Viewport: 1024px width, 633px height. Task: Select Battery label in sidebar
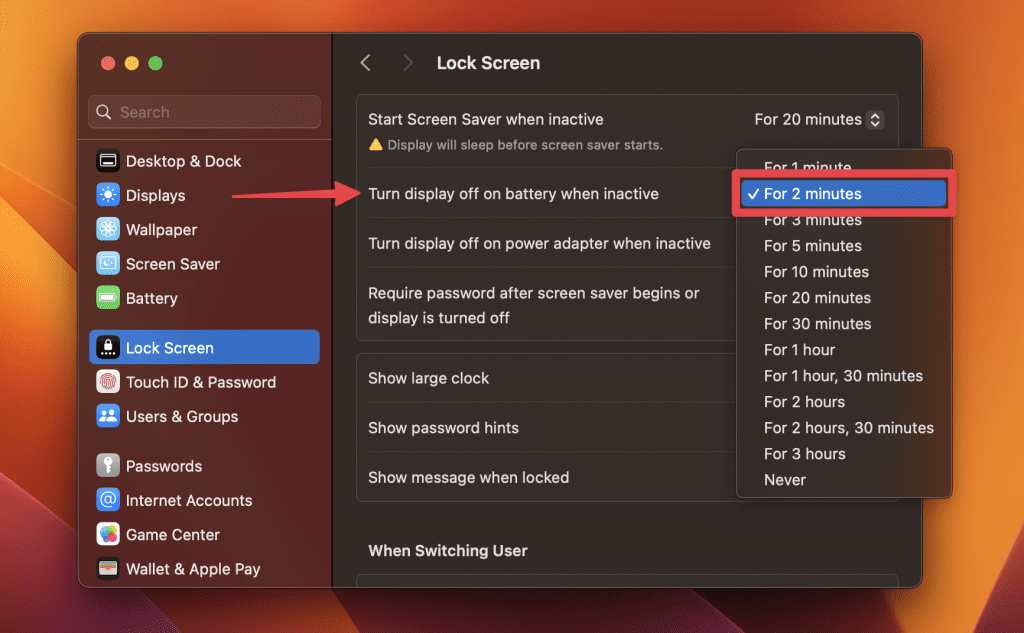(x=152, y=299)
